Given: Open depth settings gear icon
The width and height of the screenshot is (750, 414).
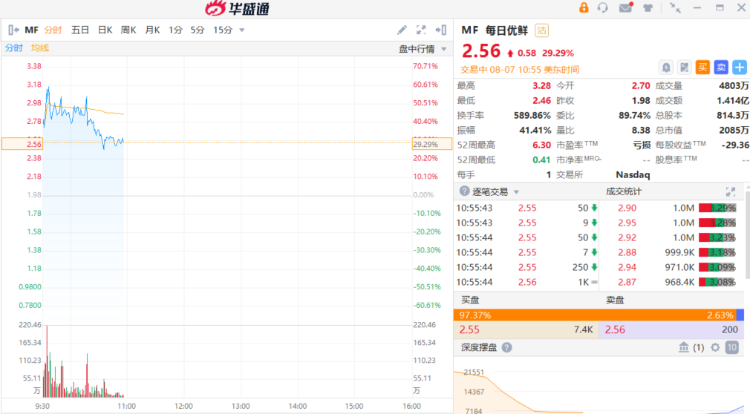Looking at the screenshot, I should [x=715, y=348].
